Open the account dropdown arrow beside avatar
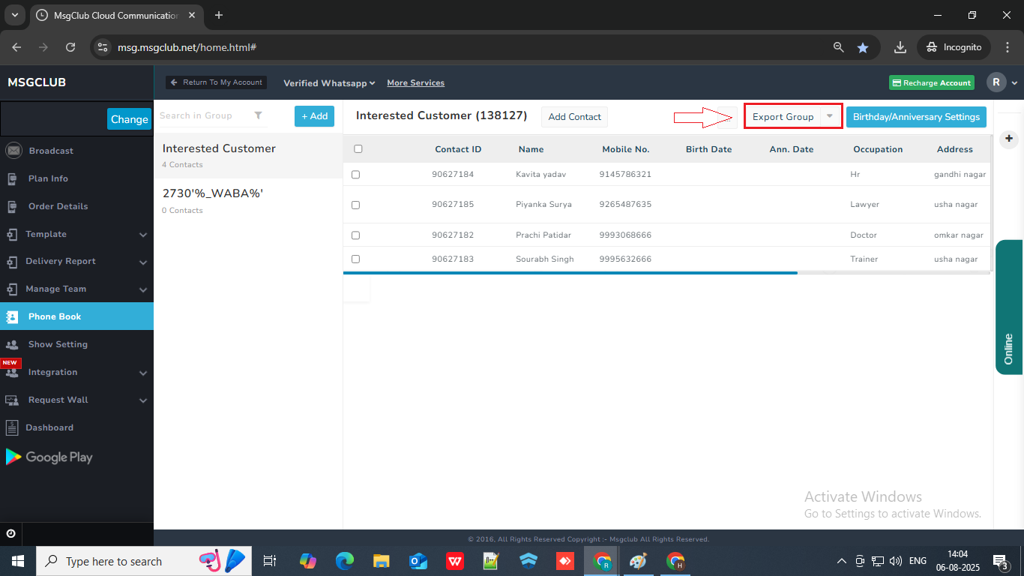 [x=1014, y=83]
